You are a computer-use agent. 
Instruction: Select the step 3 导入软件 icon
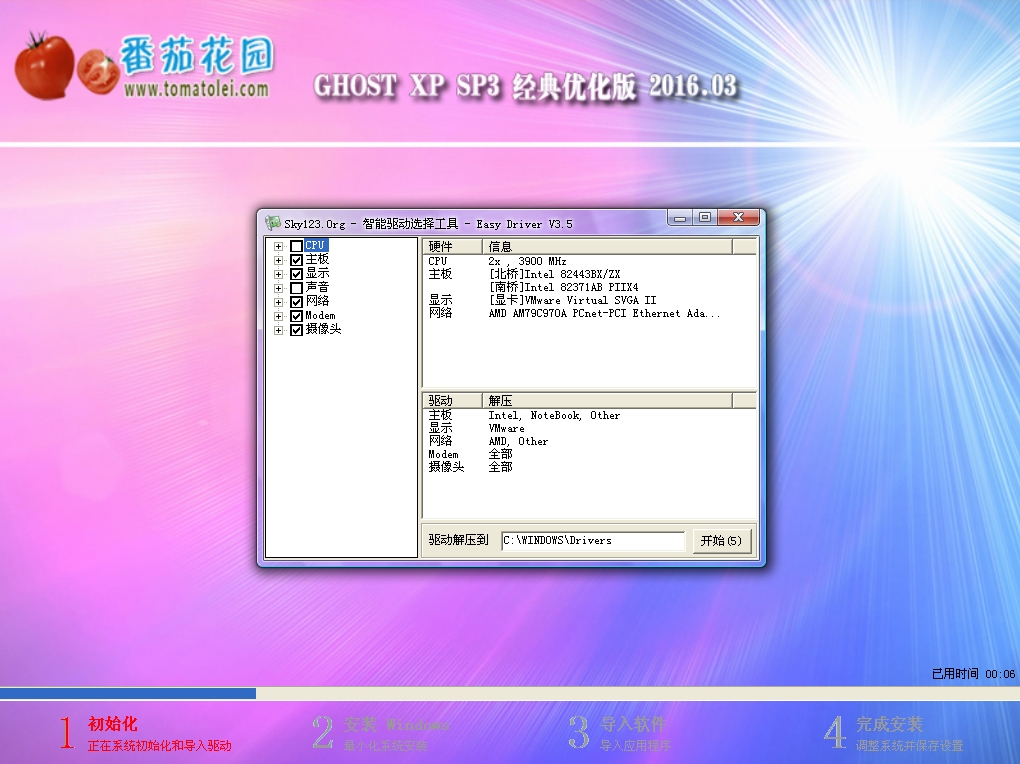click(579, 731)
